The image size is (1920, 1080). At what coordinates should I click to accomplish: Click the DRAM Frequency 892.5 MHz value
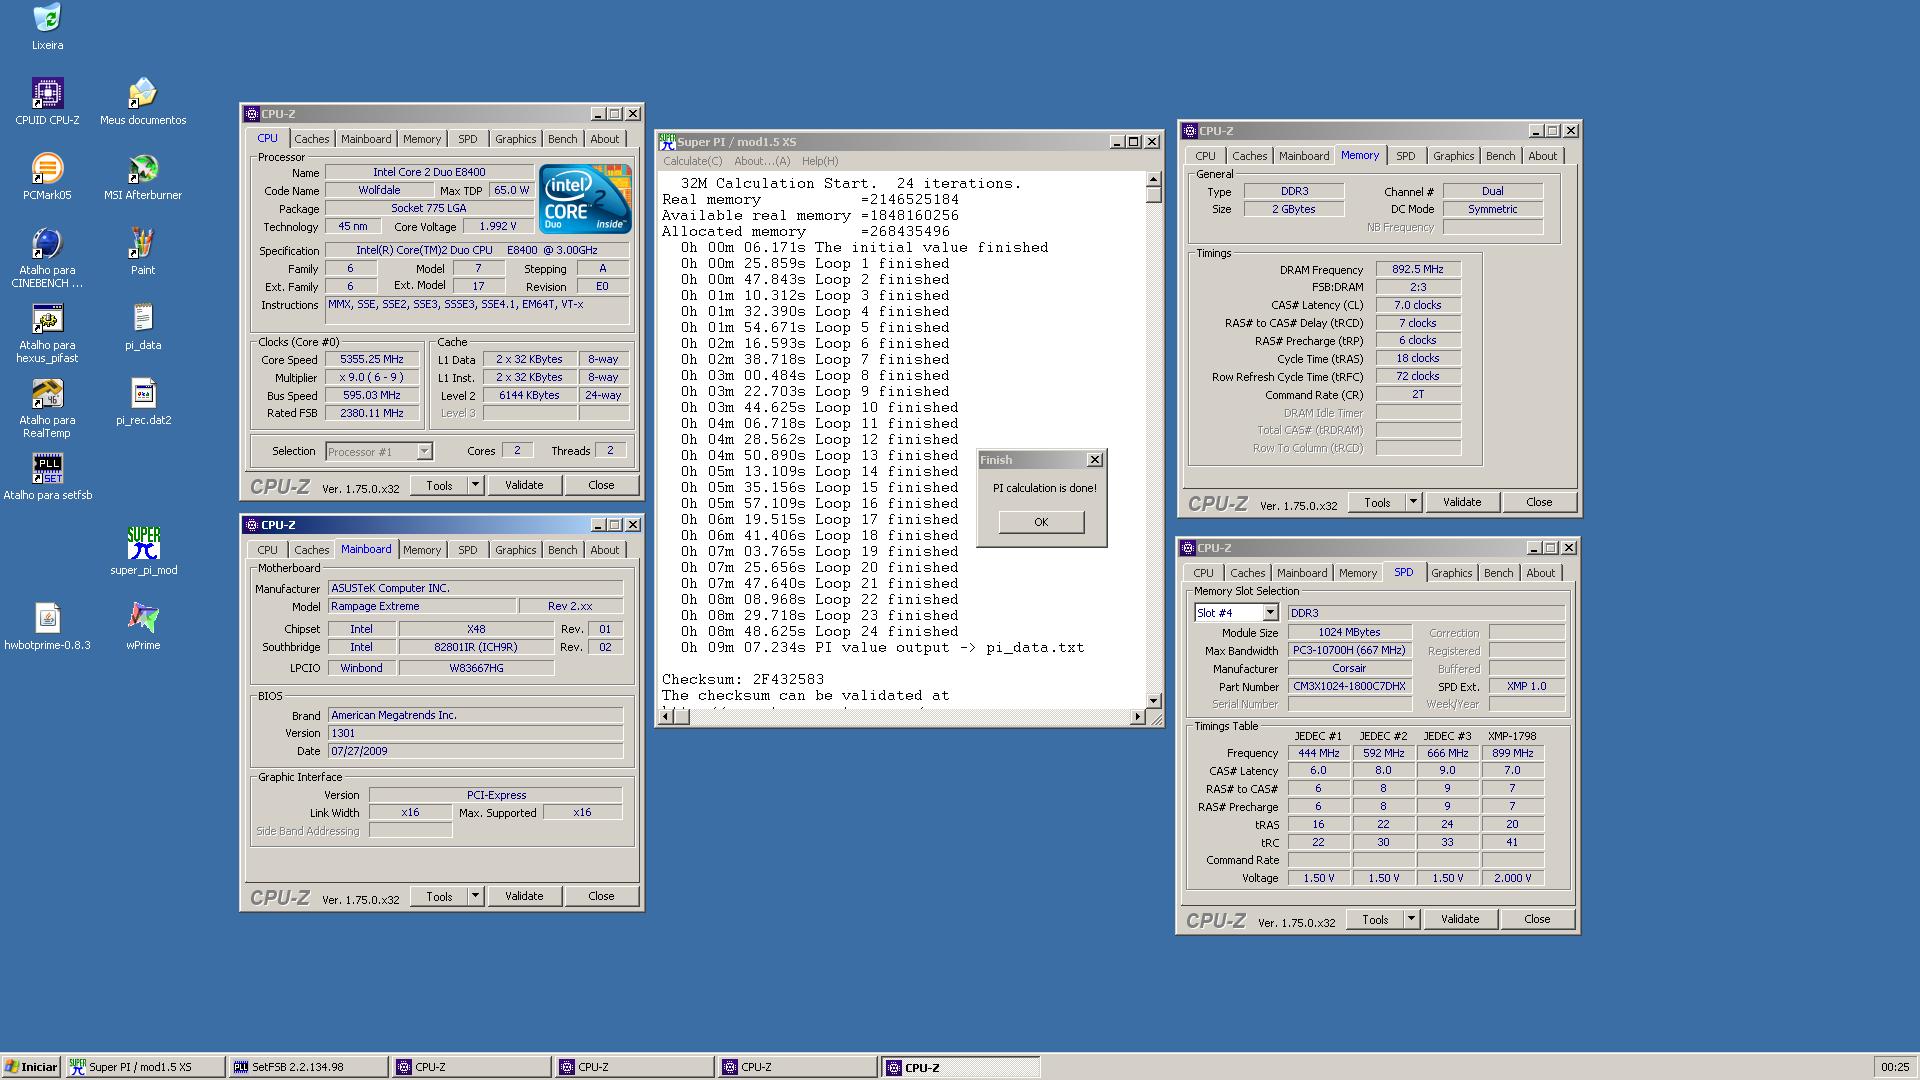tap(1418, 270)
